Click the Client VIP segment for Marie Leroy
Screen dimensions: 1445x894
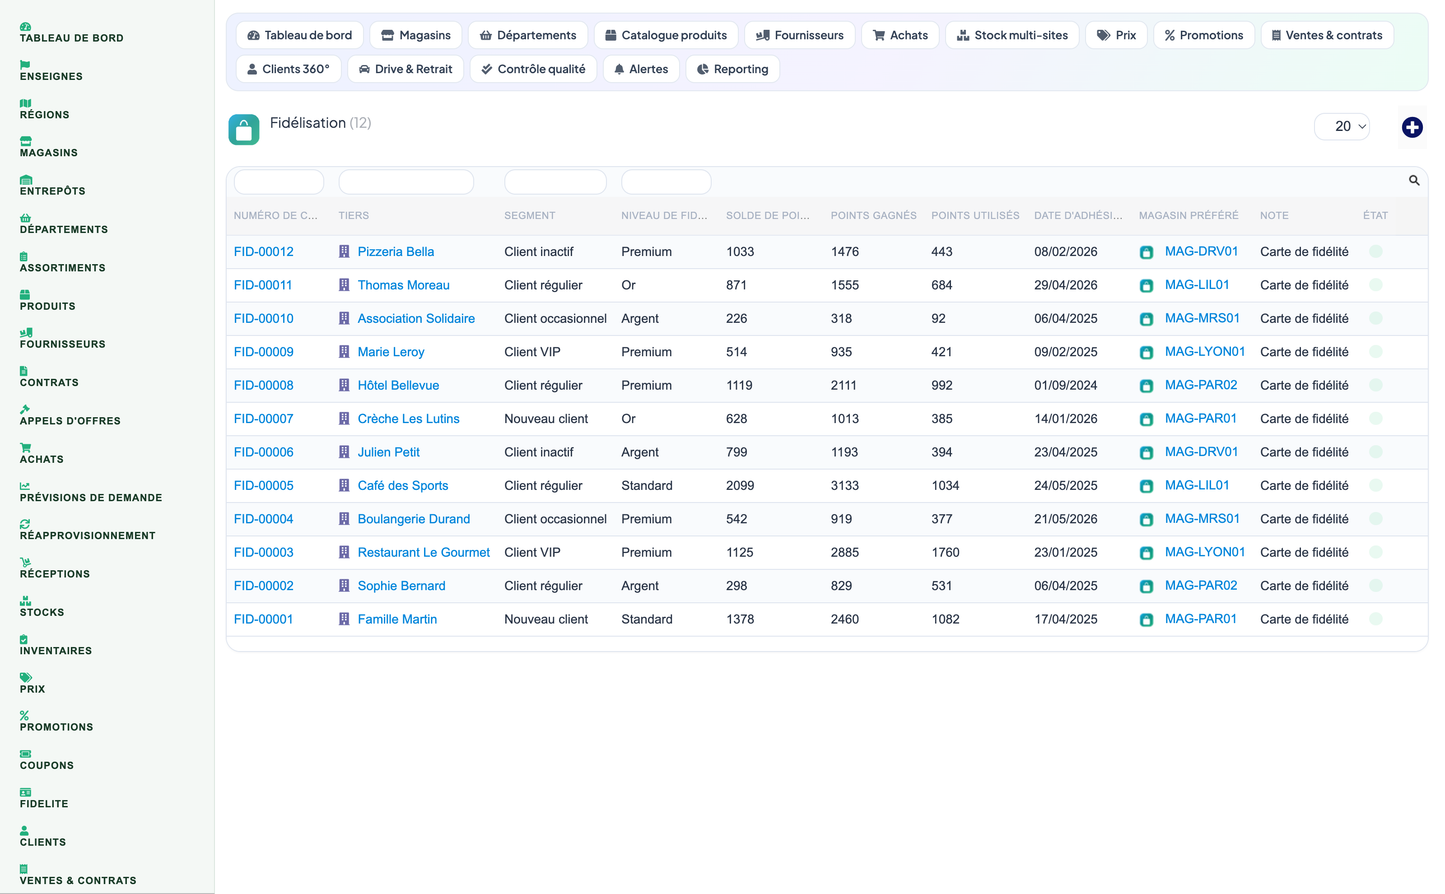tap(532, 352)
